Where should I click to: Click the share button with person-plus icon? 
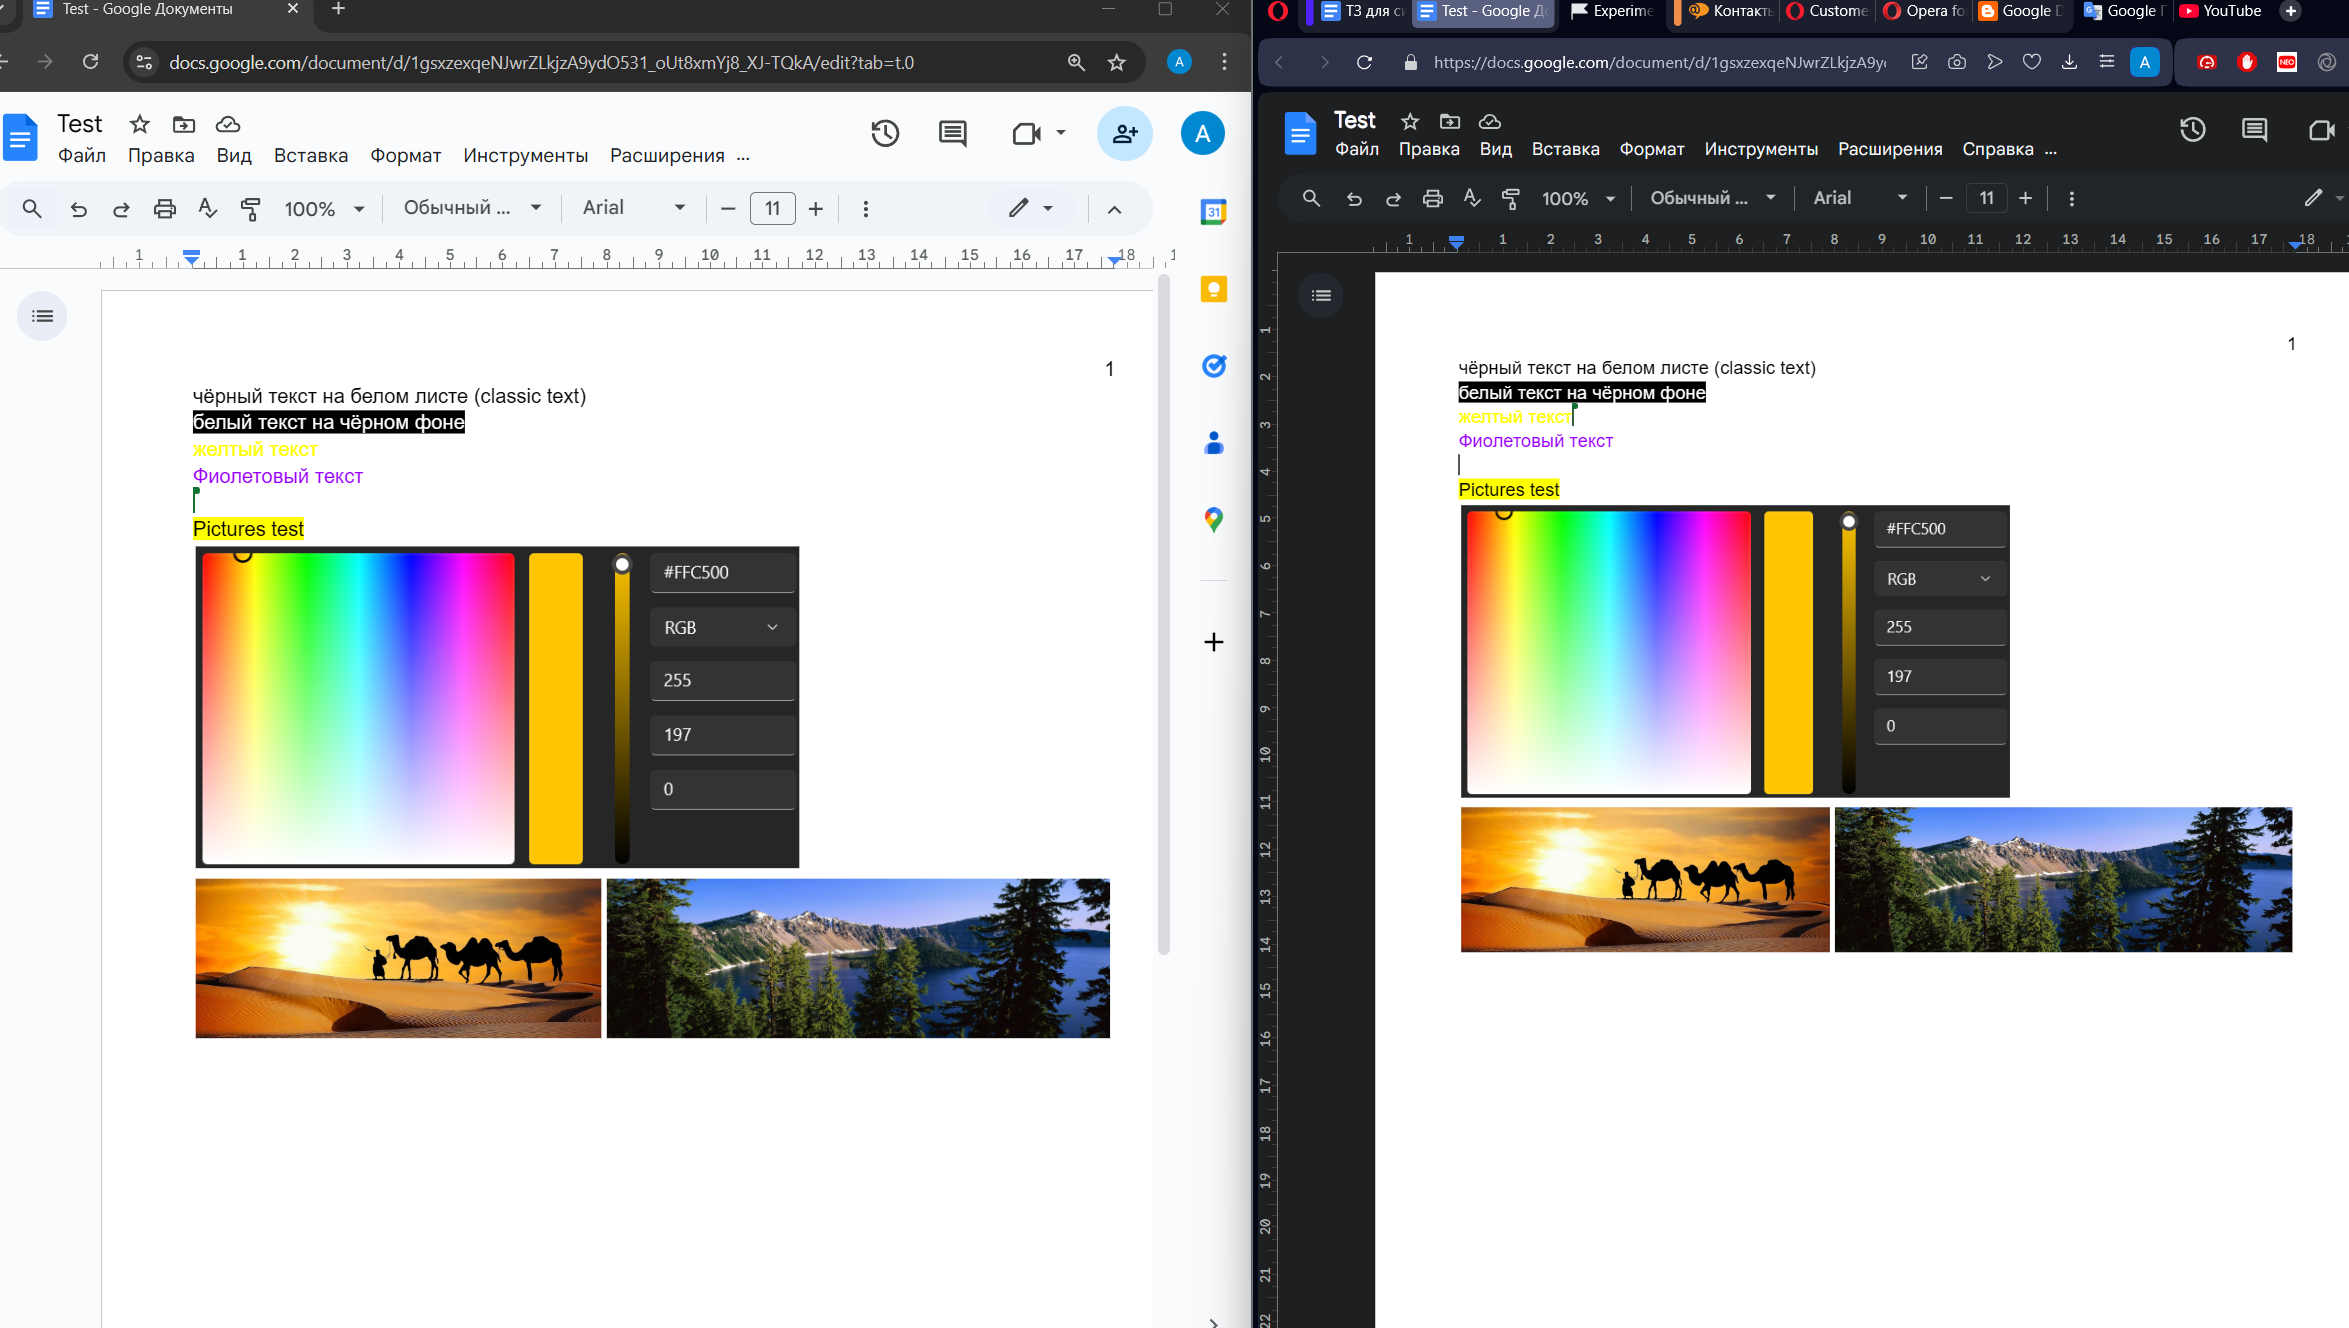[1125, 134]
